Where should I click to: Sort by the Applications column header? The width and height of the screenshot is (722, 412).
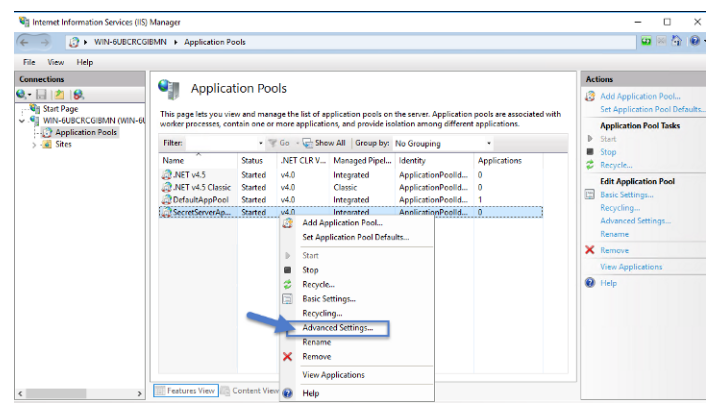point(508,161)
